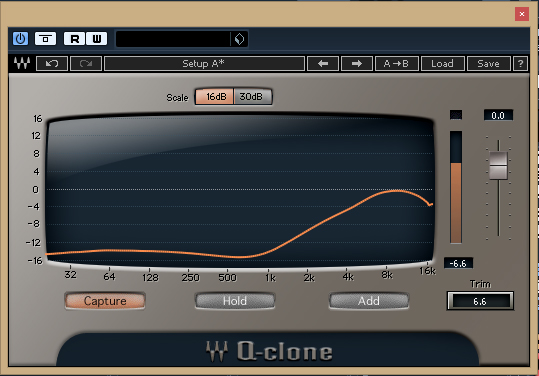Select the 16dB scale option
Image resolution: width=539 pixels, height=376 pixels.
point(215,97)
